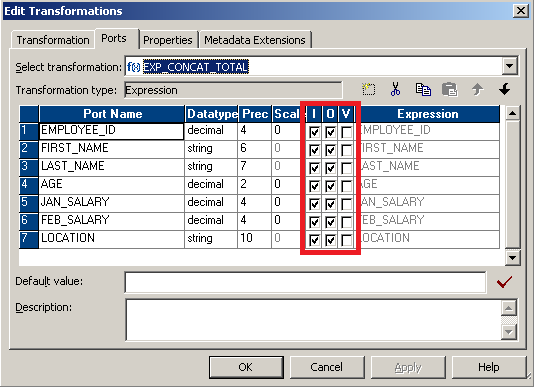
Task: Enable variable checkbox for AGE
Action: pos(347,186)
